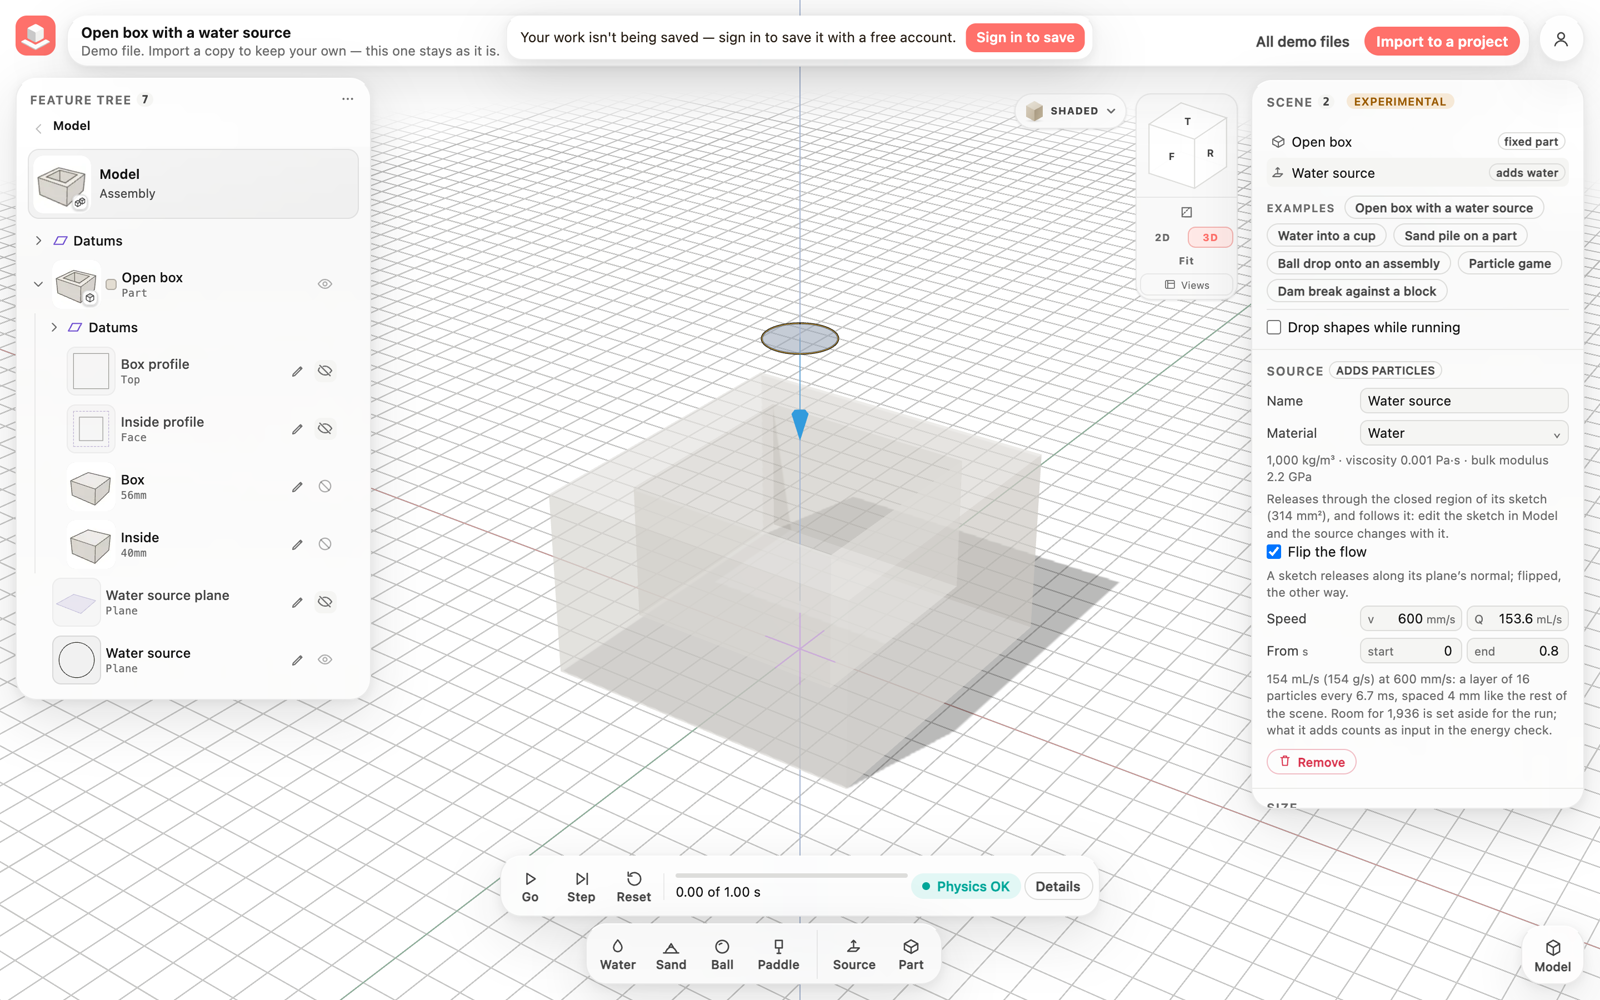This screenshot has width=1600, height=1000.
Task: Click the Go play button
Action: point(530,887)
